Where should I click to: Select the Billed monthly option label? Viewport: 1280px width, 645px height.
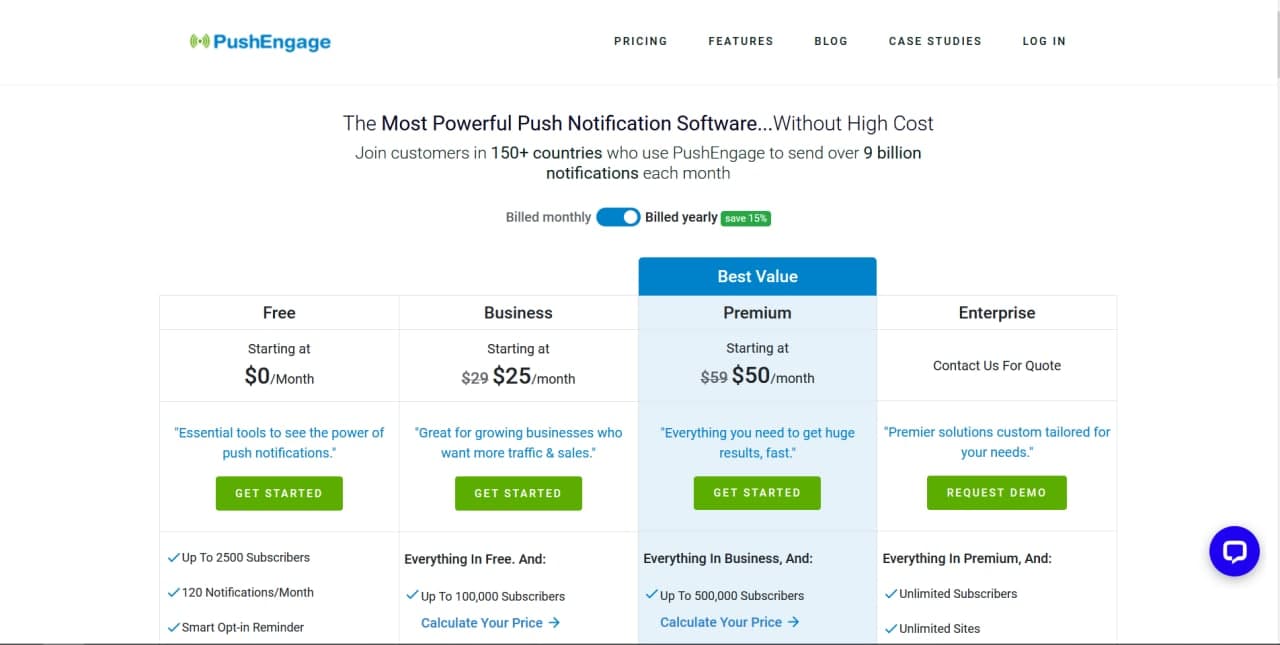click(x=548, y=217)
